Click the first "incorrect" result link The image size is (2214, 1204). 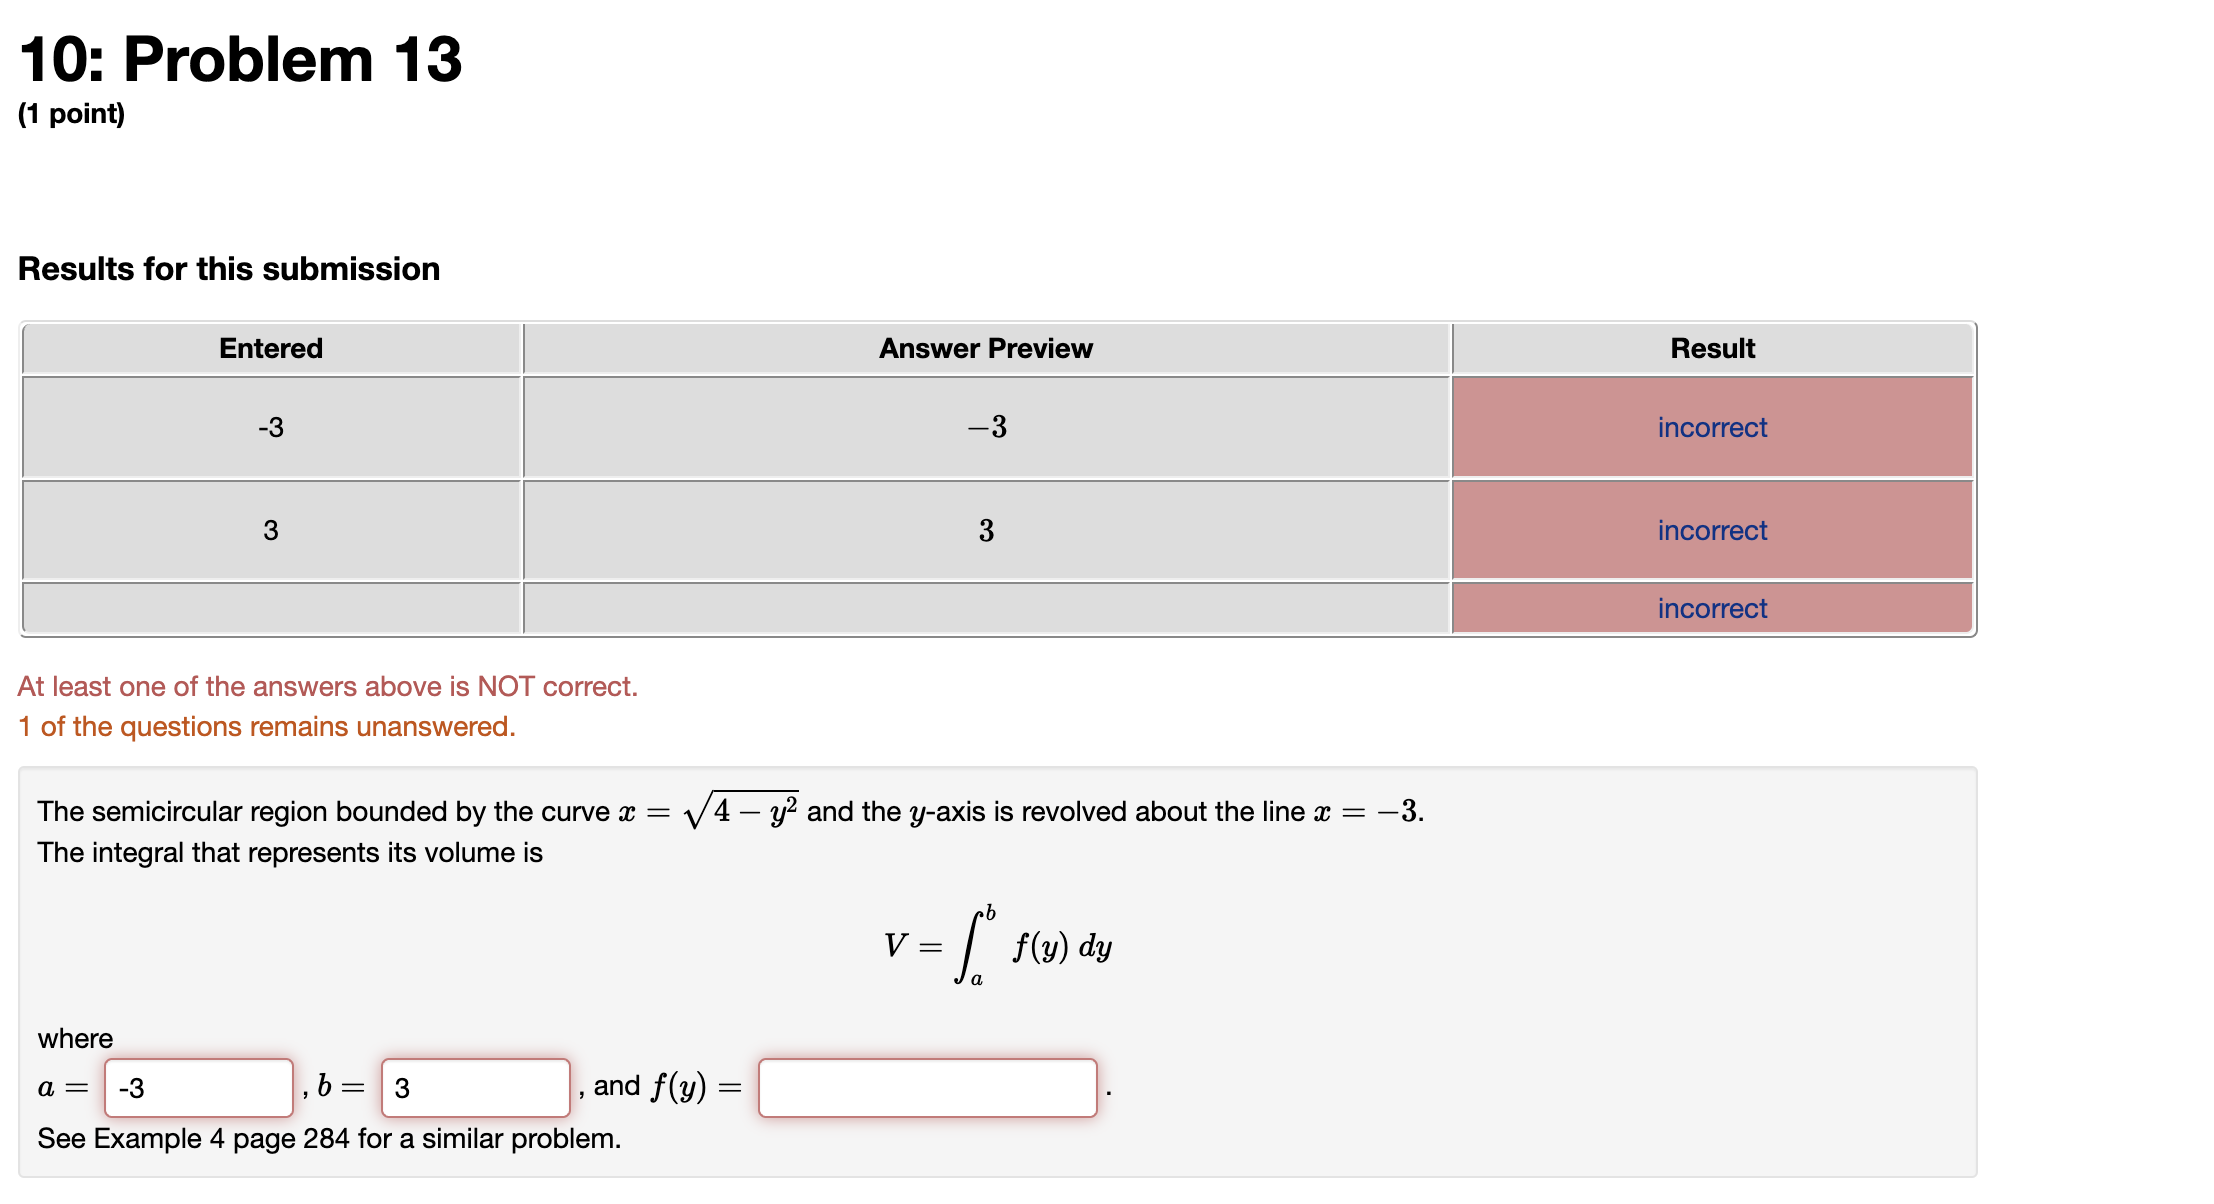(1711, 427)
